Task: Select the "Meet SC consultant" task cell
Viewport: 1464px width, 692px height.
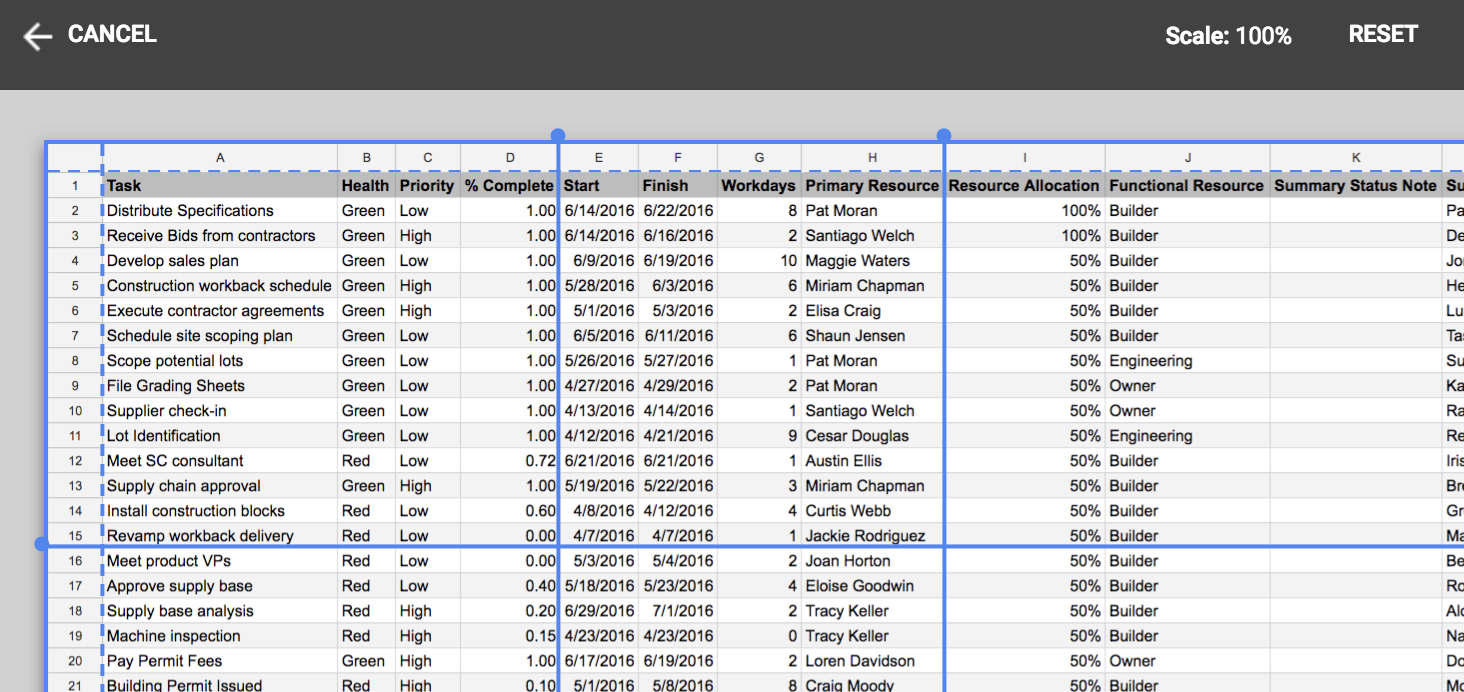Action: coord(220,461)
